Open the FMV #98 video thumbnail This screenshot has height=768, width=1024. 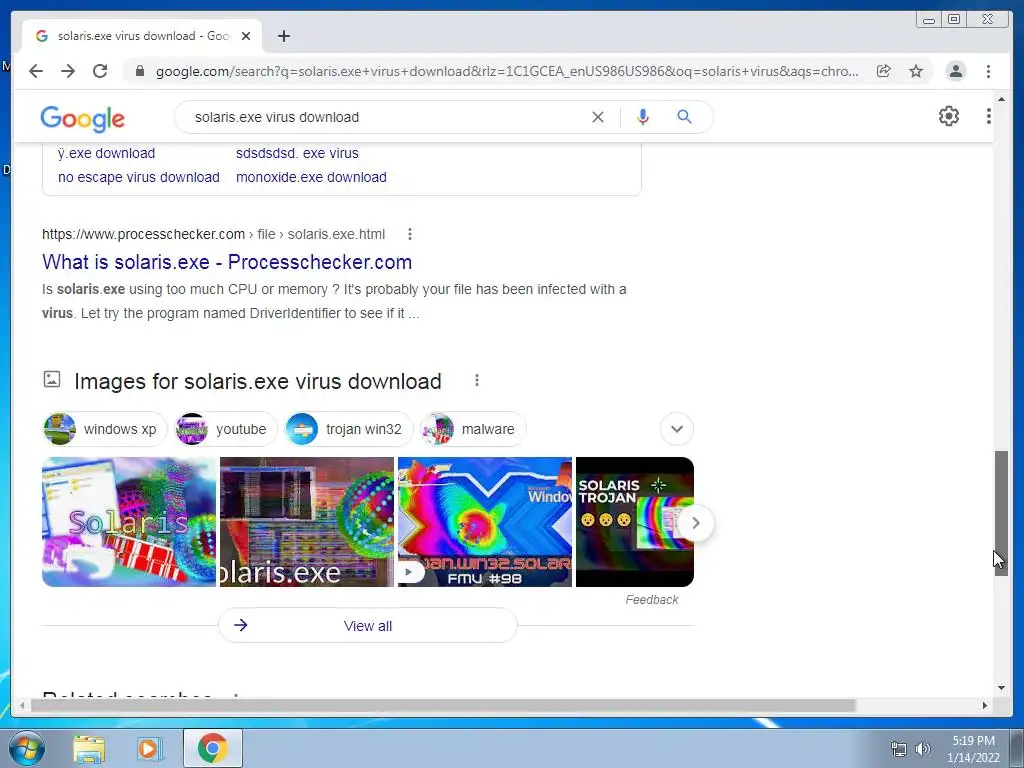click(485, 522)
